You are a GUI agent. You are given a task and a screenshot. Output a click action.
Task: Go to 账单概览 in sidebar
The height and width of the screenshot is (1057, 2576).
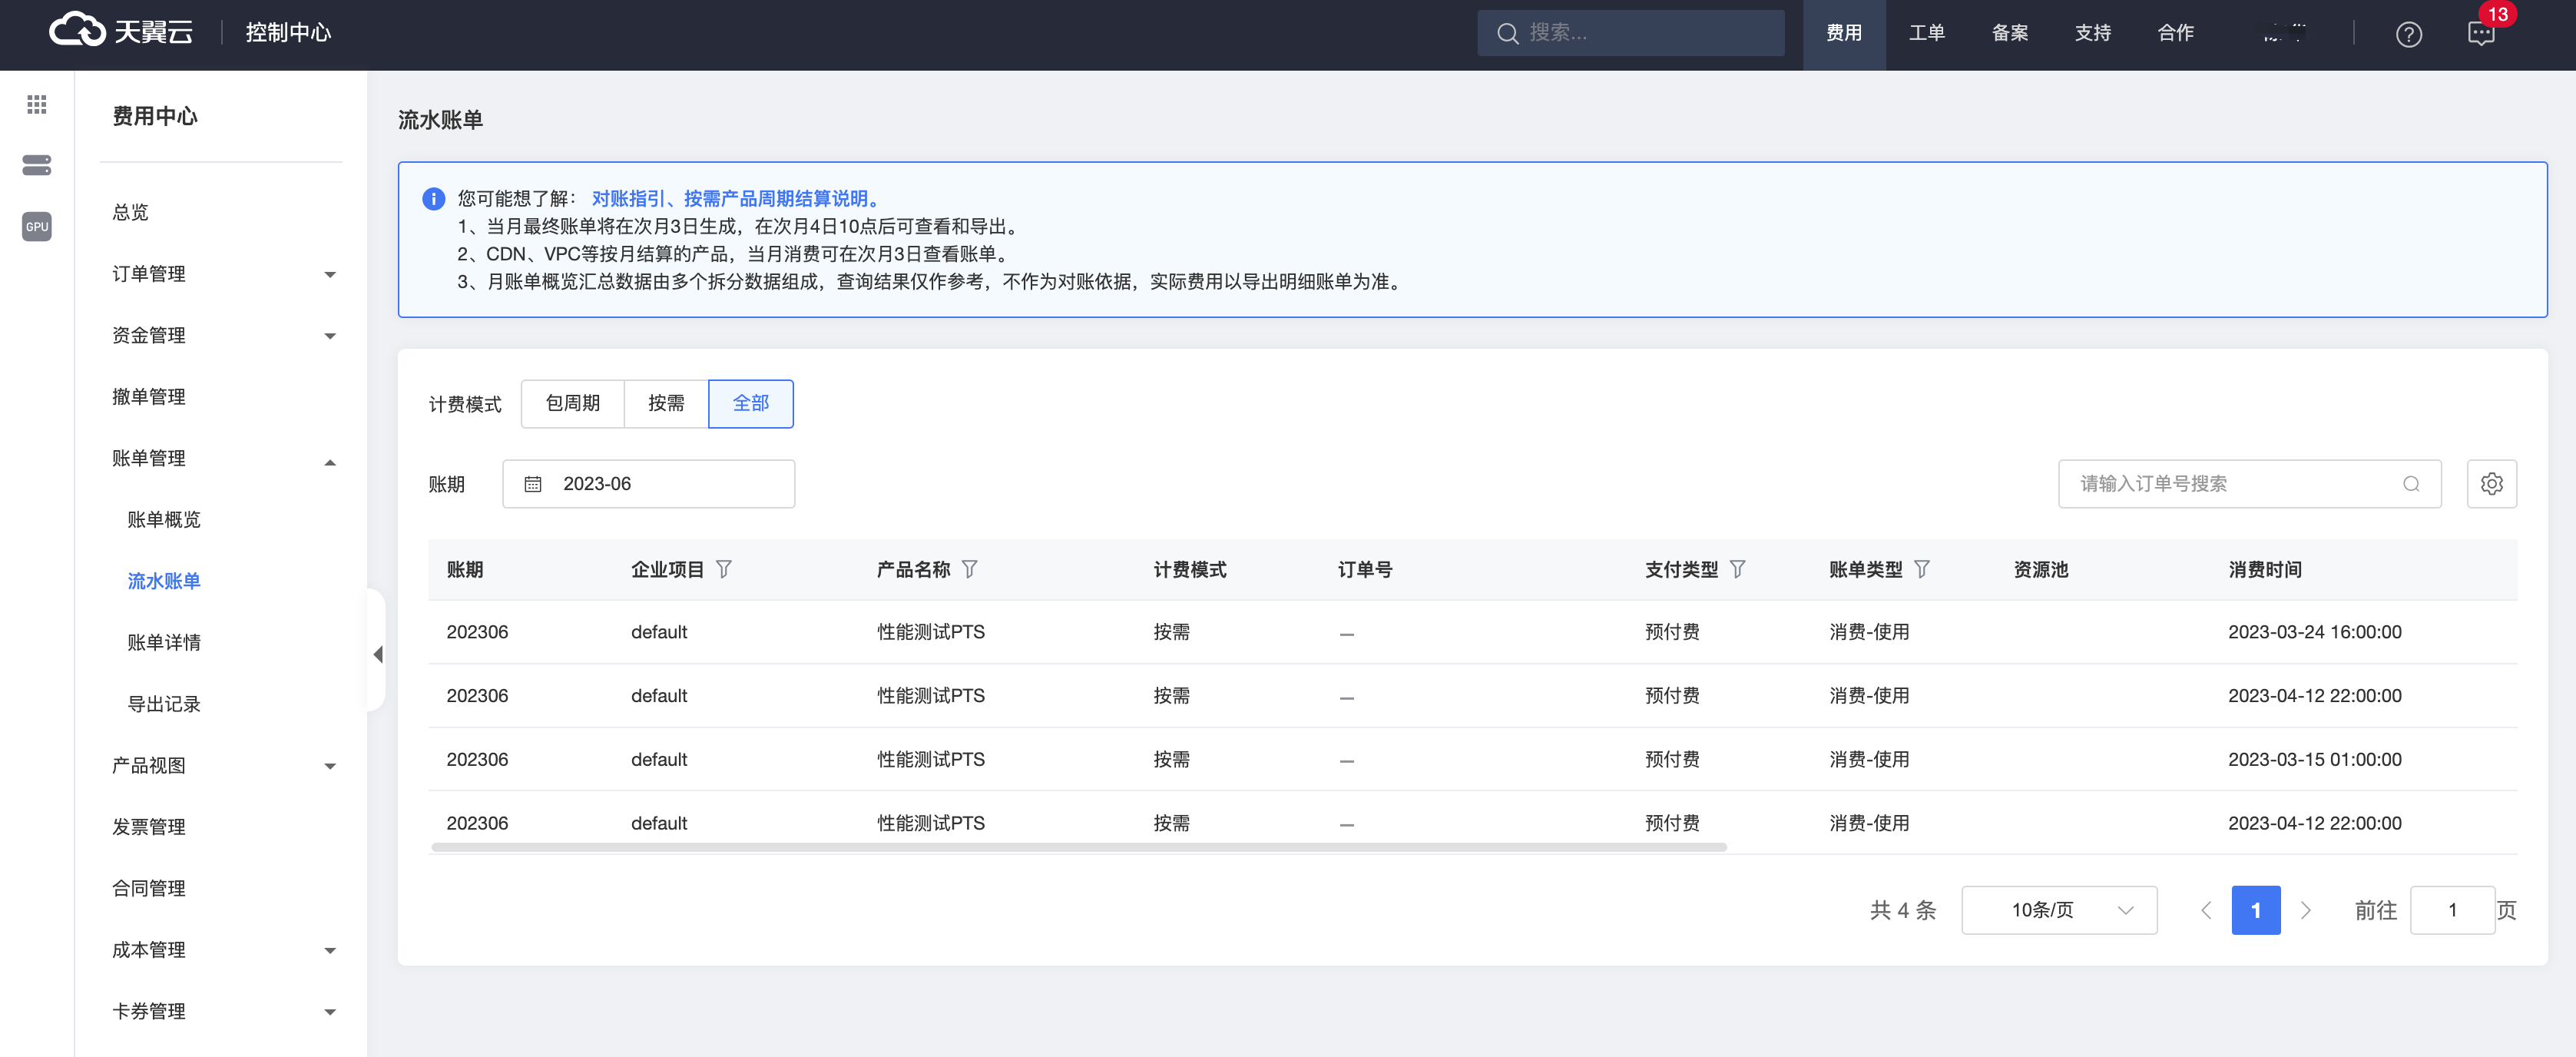coord(164,519)
